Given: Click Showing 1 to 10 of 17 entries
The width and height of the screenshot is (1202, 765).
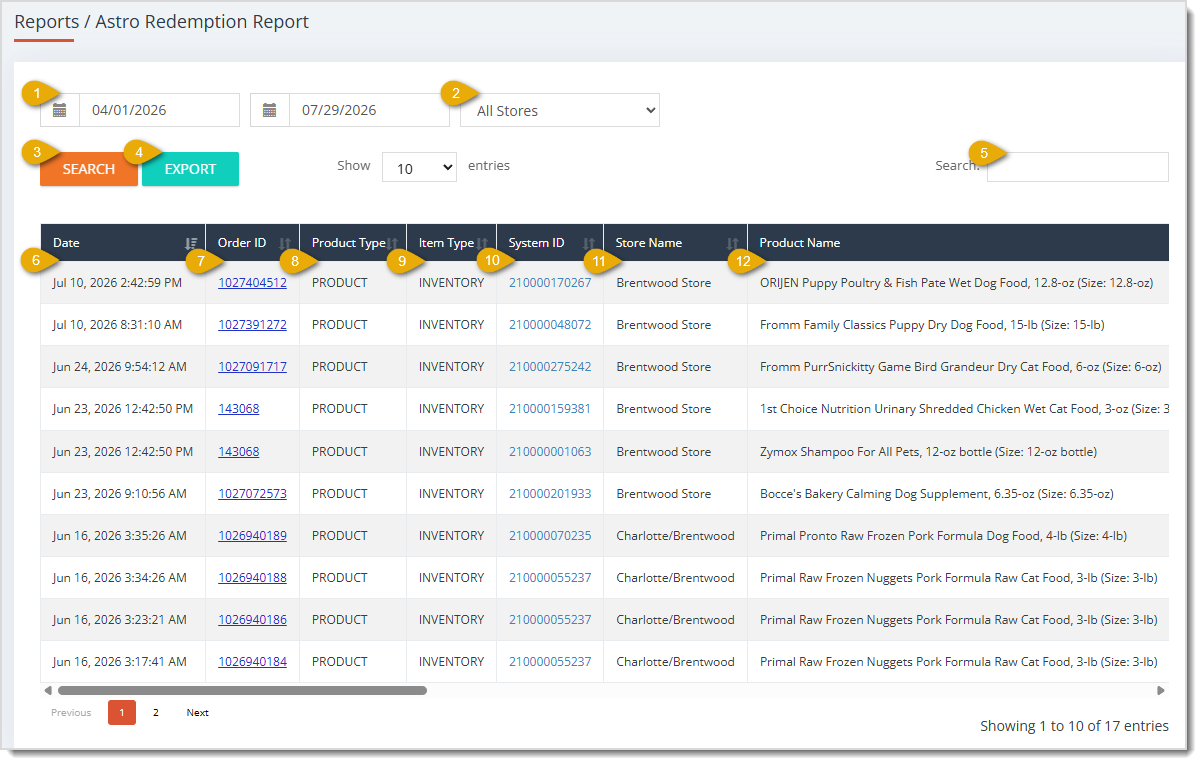Looking at the screenshot, I should [x=1074, y=726].
